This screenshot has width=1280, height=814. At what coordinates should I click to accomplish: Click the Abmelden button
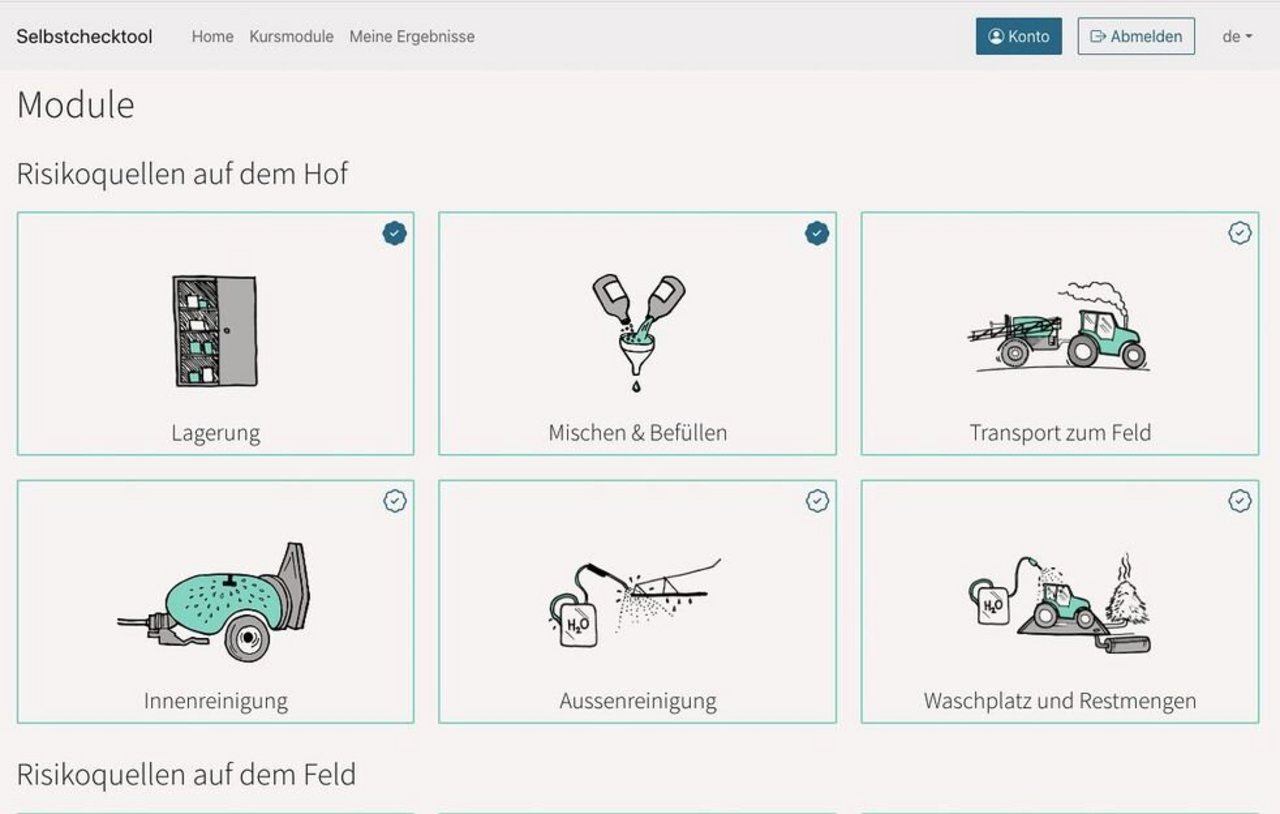point(1135,36)
